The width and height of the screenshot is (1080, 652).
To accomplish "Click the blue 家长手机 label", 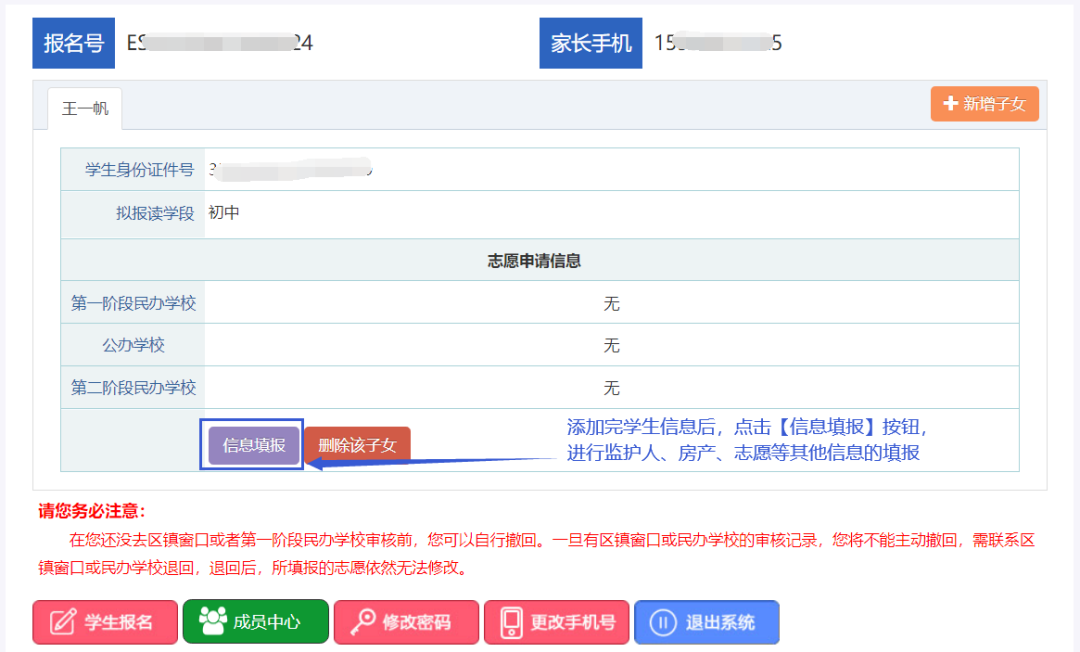I will click(591, 43).
